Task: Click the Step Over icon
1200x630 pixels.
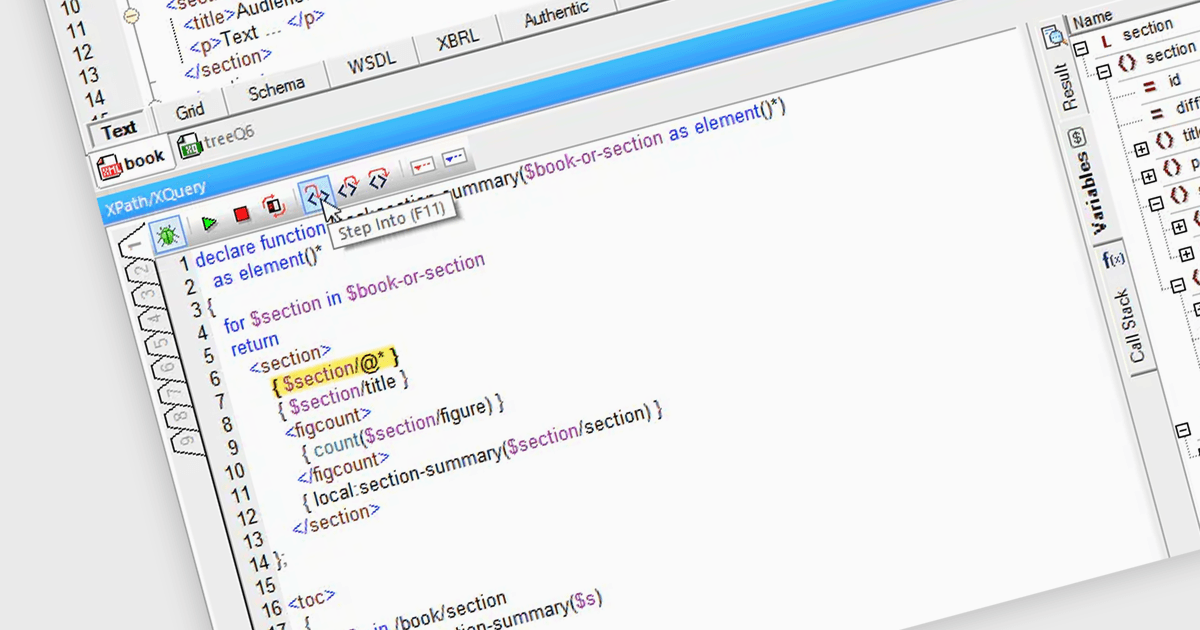Action: pyautogui.click(x=348, y=187)
